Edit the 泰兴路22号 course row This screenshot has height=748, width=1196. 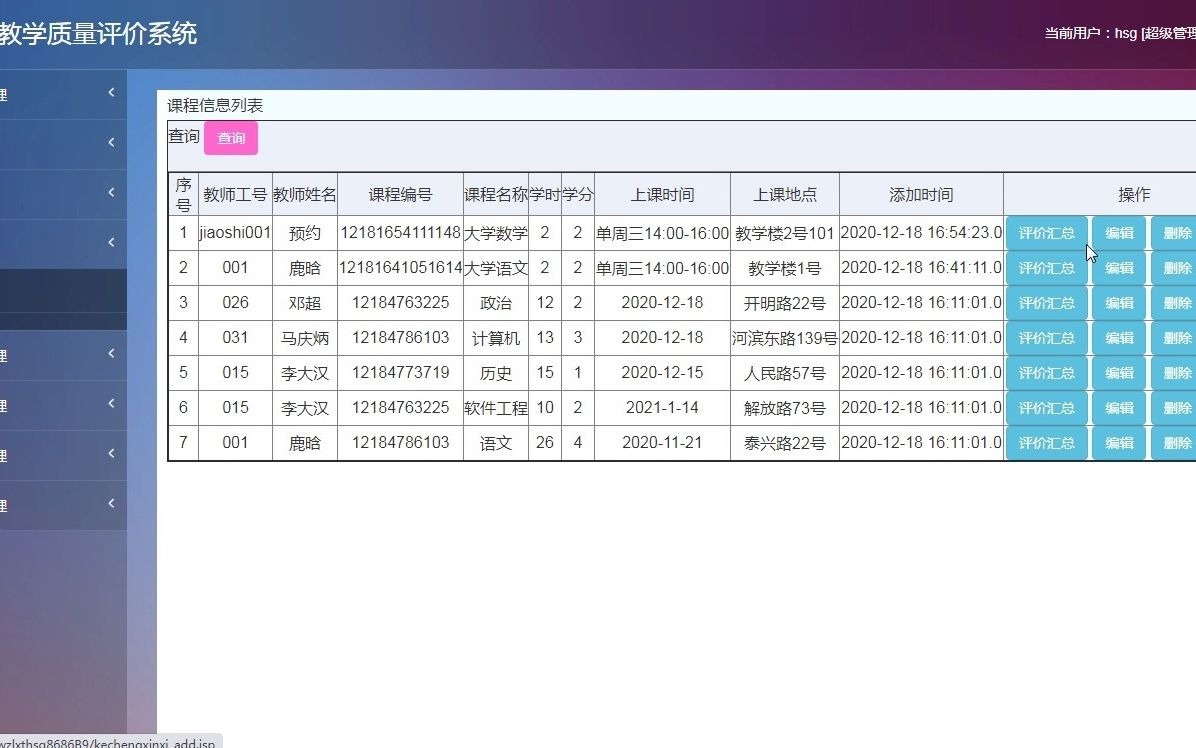pyautogui.click(x=1119, y=444)
